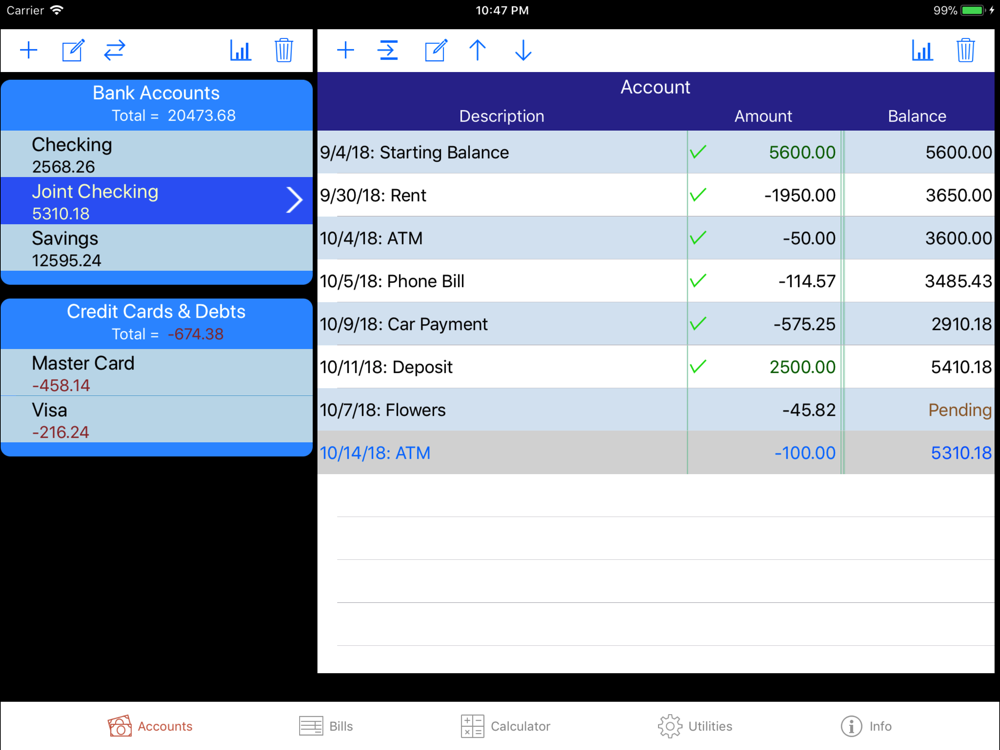Open the accounts bar chart report
The image size is (1000, 750).
pyautogui.click(x=240, y=50)
